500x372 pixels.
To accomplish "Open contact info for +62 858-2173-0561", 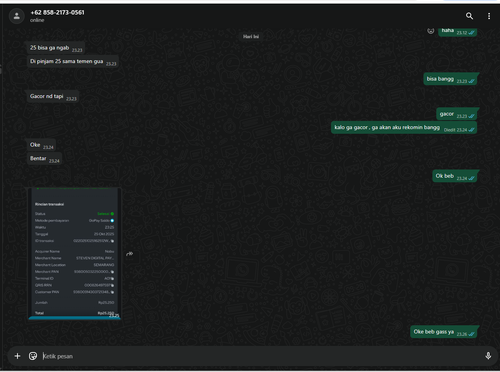I will coord(57,13).
